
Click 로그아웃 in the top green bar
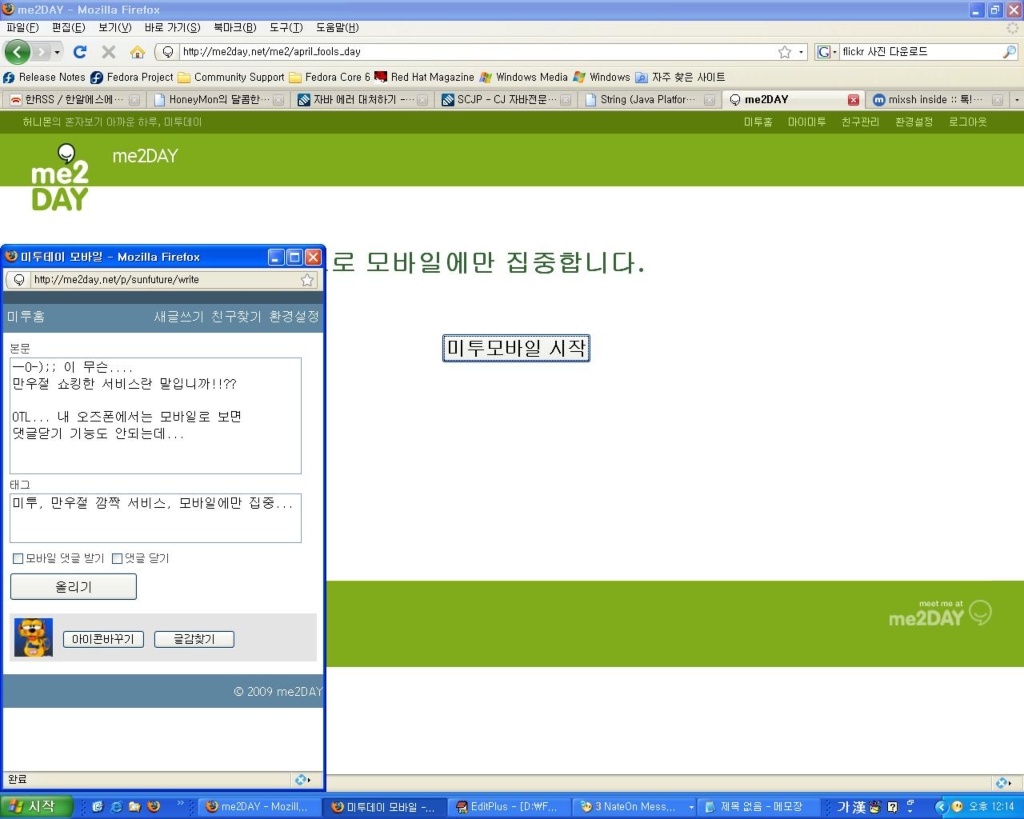(x=968, y=122)
